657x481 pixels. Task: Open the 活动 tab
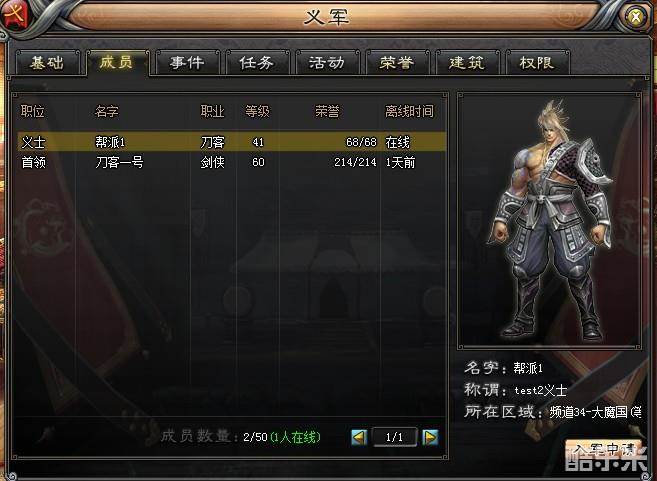(327, 63)
